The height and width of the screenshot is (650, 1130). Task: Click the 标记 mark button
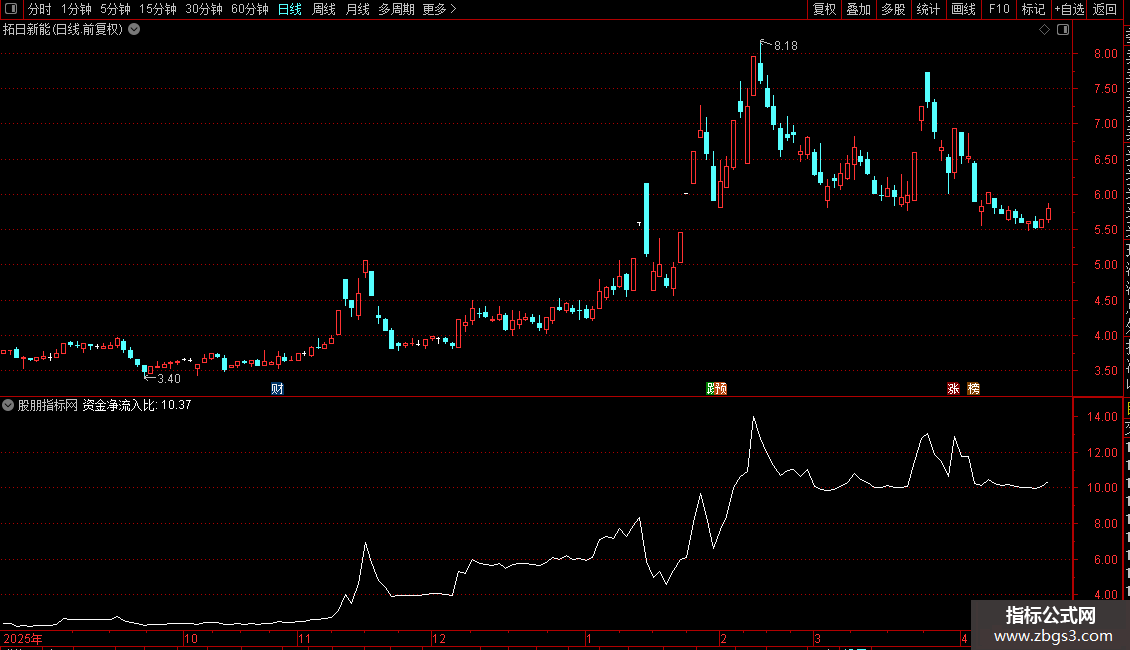[1033, 9]
